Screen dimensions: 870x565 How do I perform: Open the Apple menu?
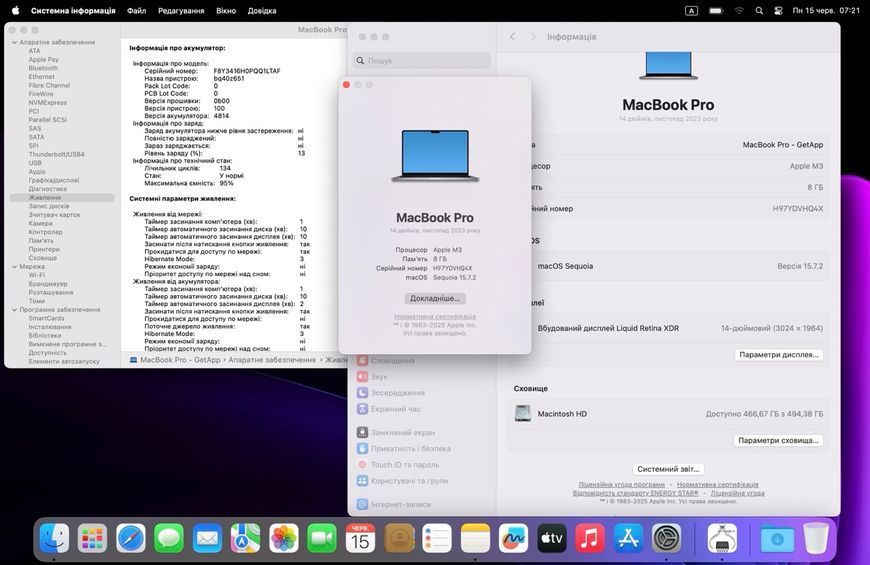coord(16,11)
